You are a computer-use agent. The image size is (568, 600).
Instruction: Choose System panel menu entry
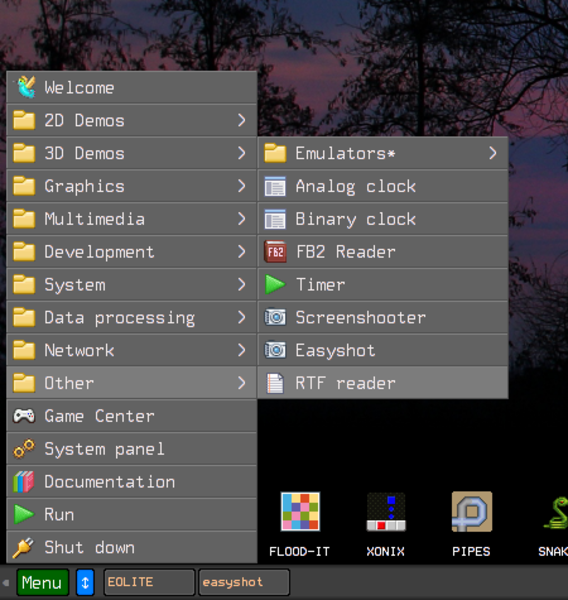pyautogui.click(x=132, y=449)
